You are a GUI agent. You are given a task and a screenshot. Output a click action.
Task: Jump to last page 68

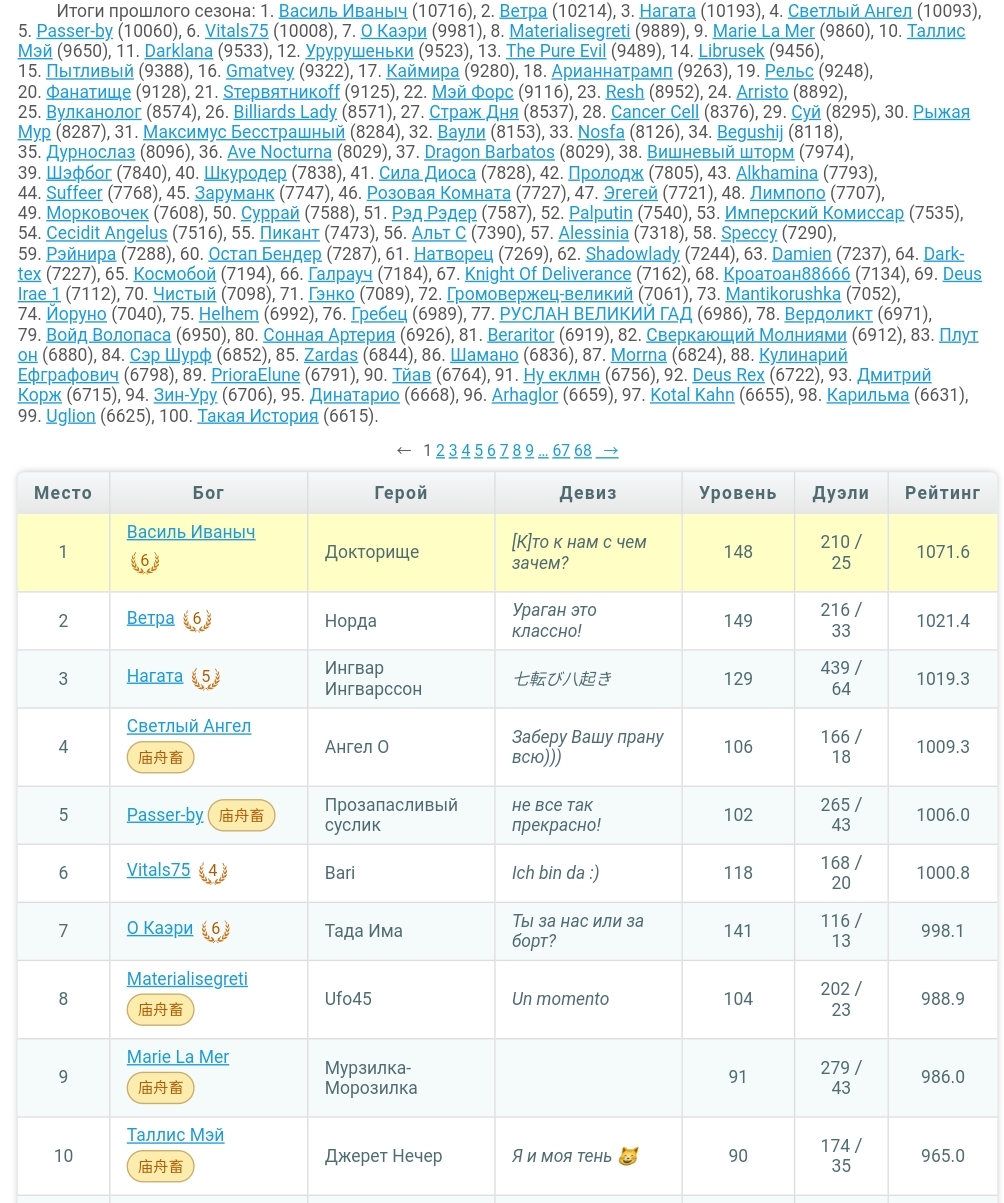click(x=583, y=451)
